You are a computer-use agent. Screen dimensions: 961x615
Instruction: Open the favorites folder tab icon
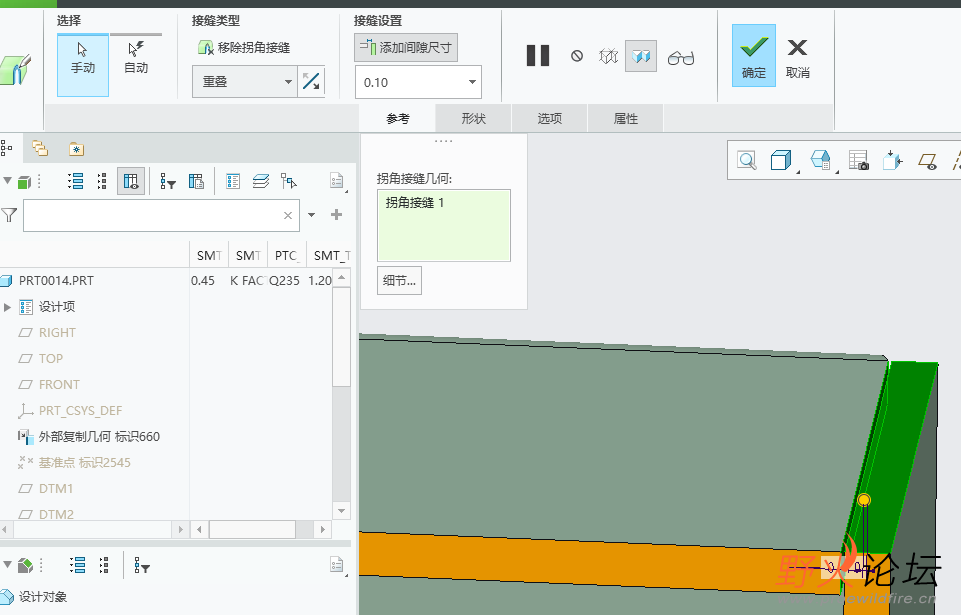click(x=76, y=149)
